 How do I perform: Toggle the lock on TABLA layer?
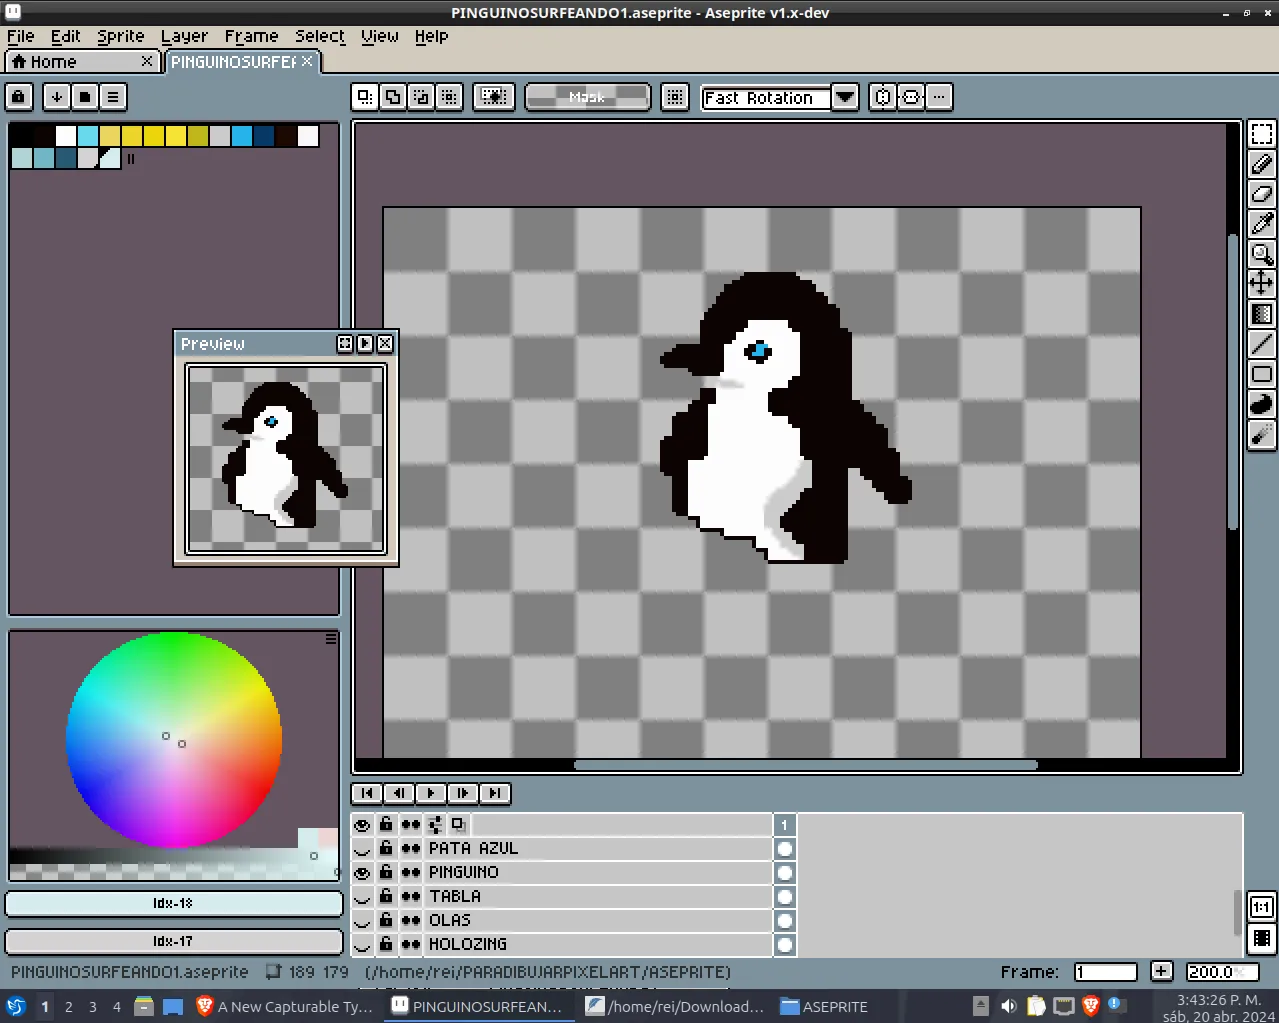tap(386, 896)
